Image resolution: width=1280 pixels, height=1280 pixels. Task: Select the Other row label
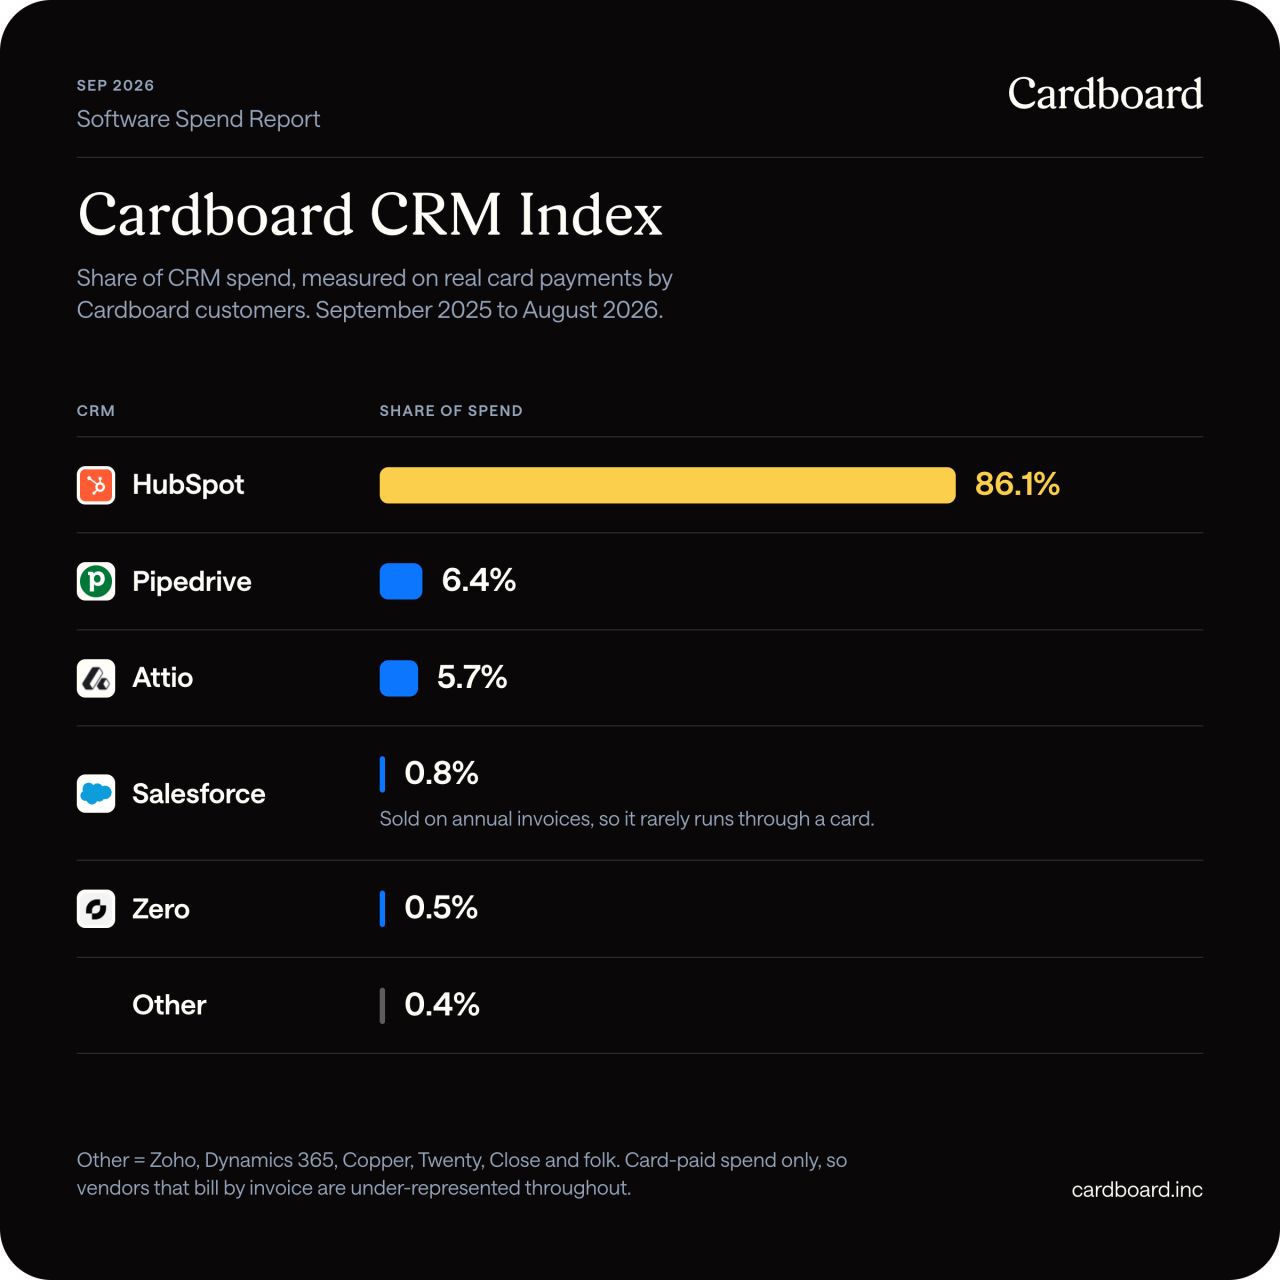pos(169,1005)
